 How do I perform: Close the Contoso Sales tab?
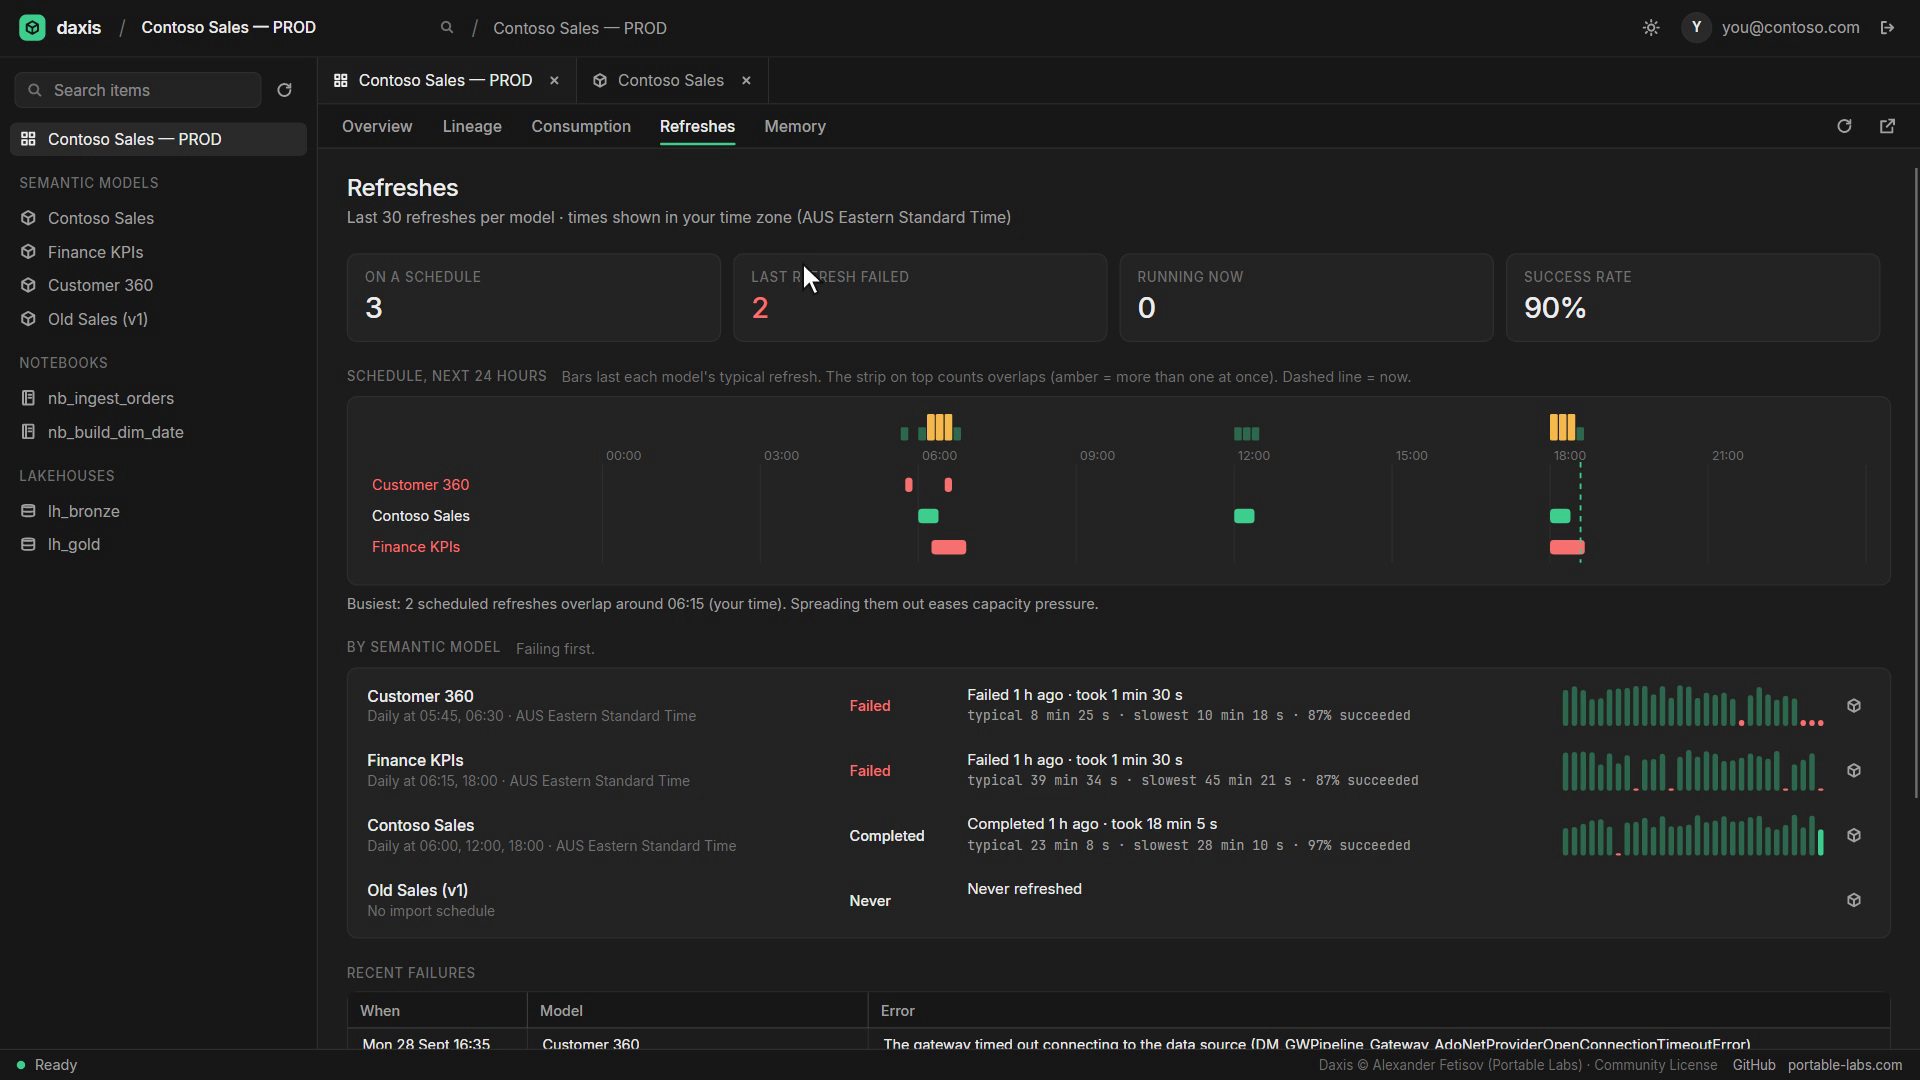[746, 80]
